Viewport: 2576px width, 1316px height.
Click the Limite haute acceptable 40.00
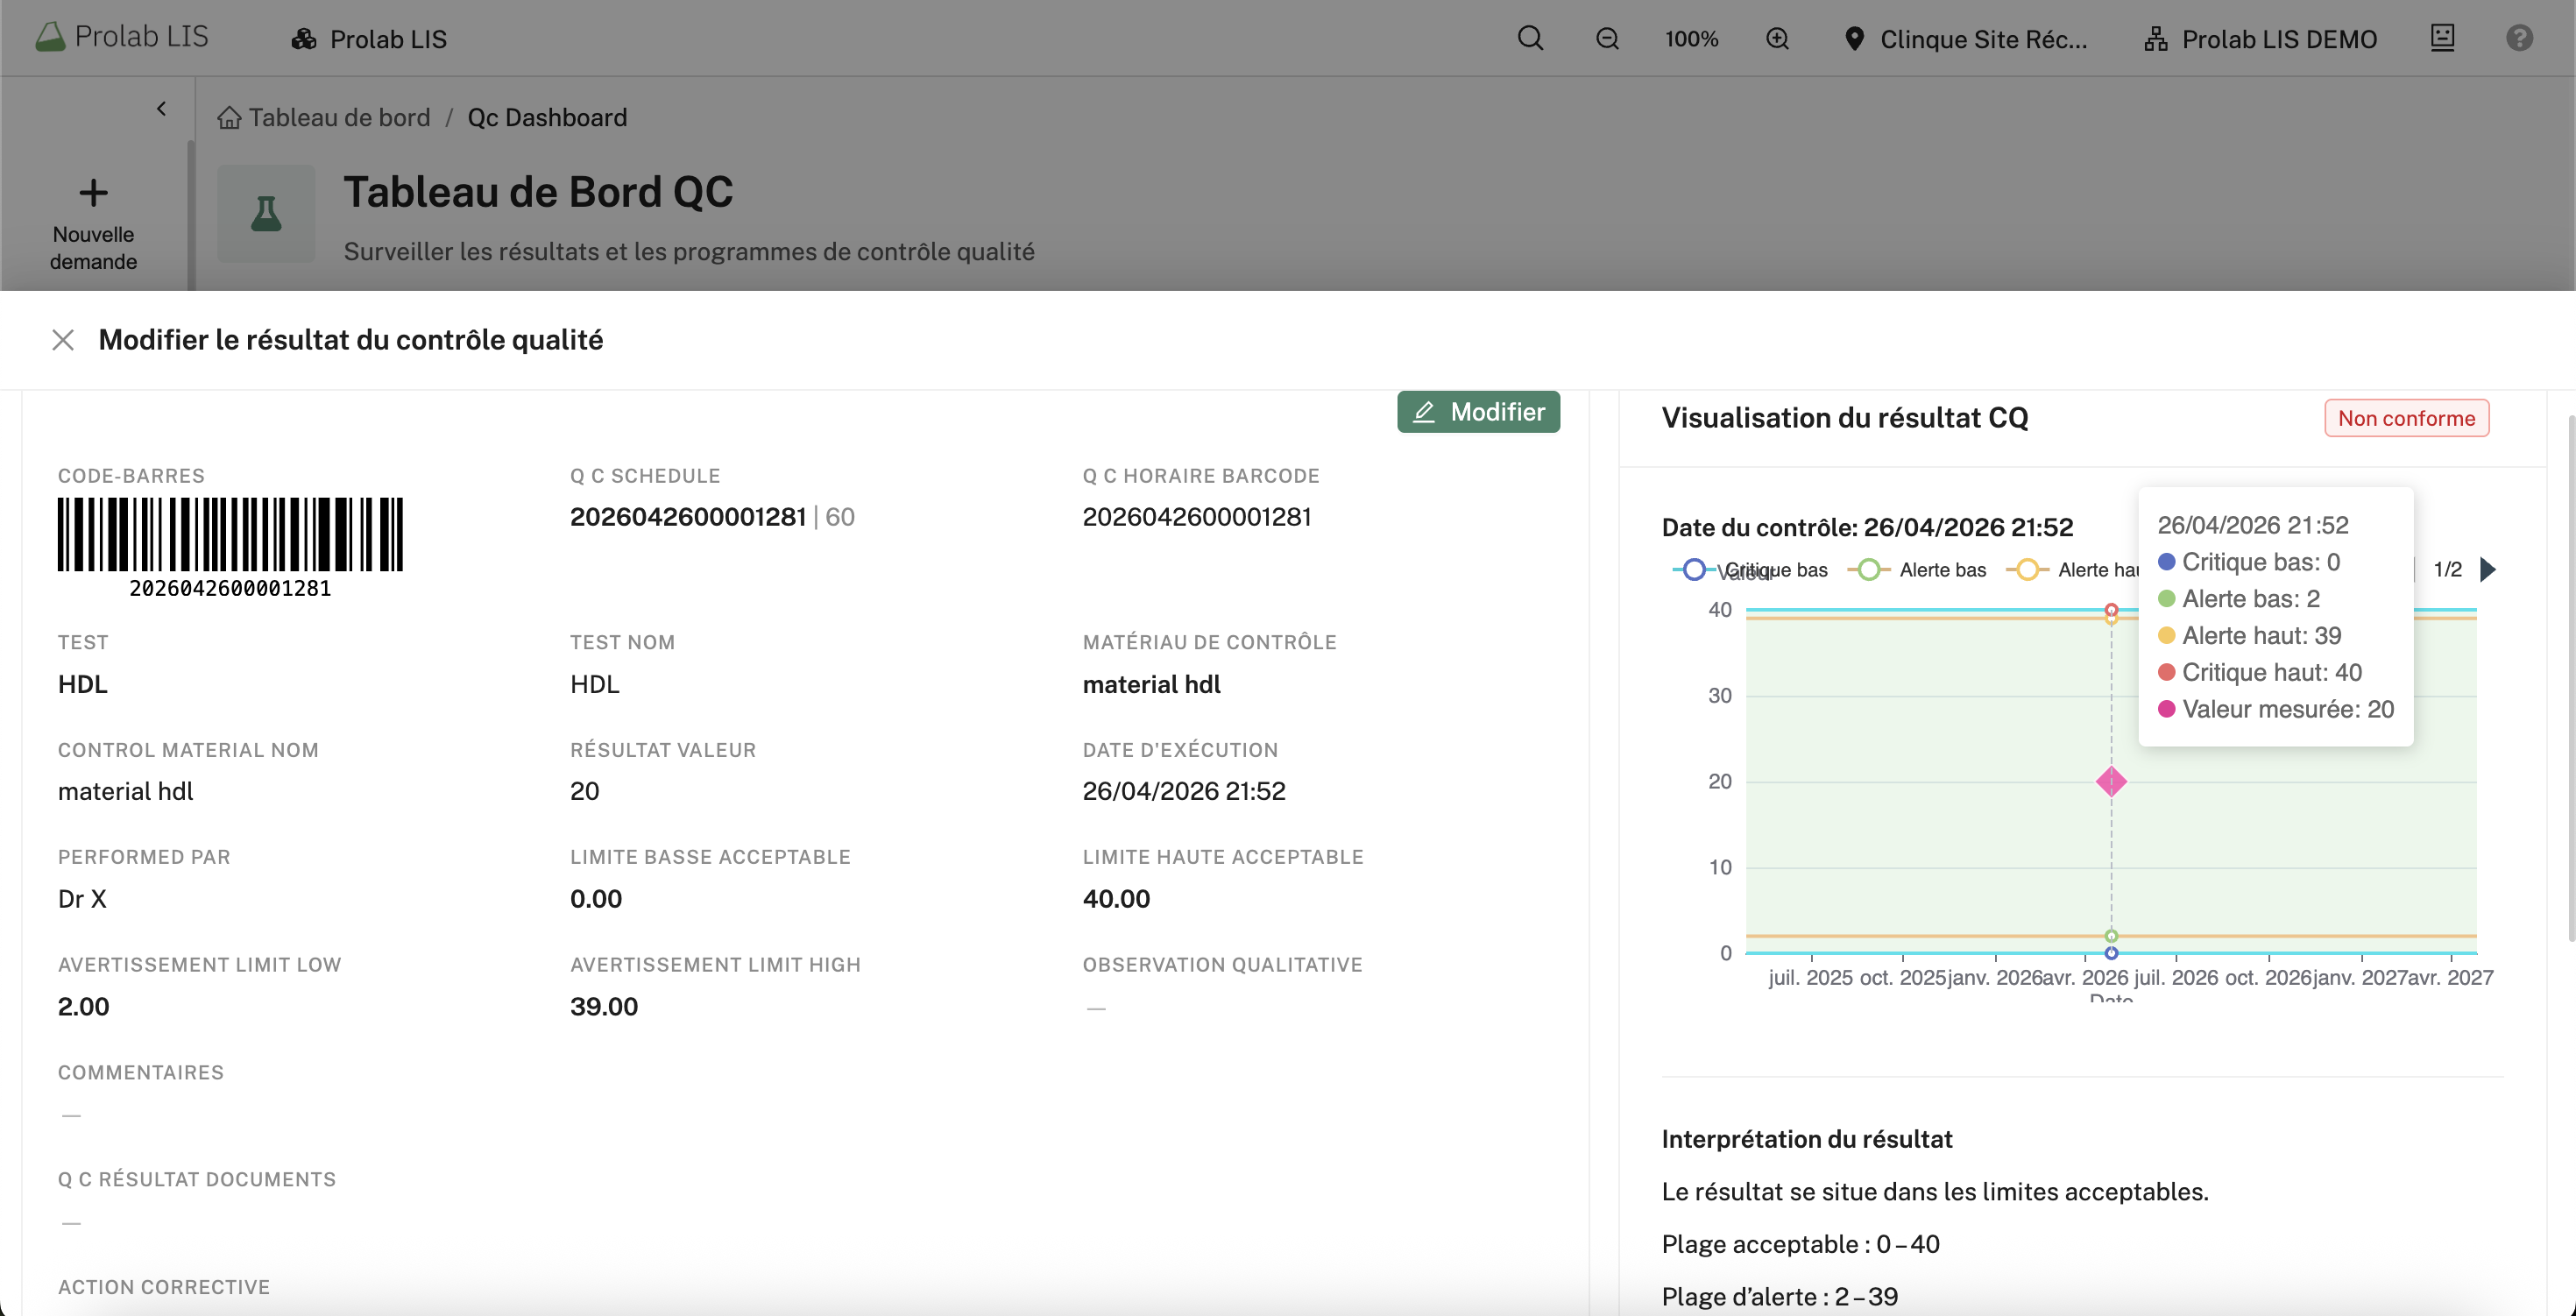(x=1116, y=899)
